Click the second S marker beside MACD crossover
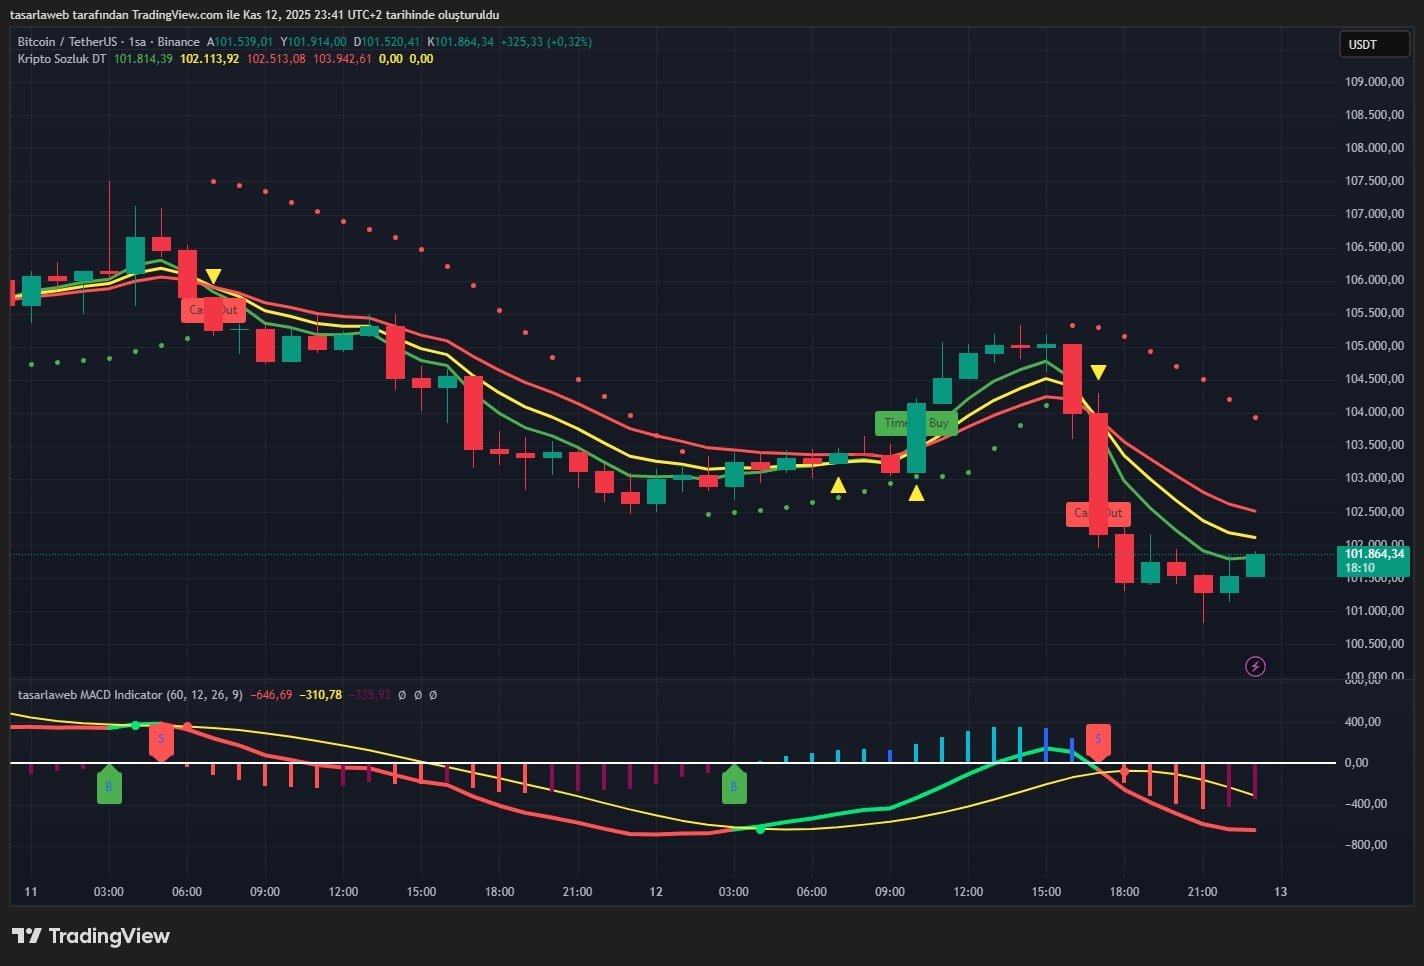Image resolution: width=1424 pixels, height=966 pixels. [x=1099, y=740]
